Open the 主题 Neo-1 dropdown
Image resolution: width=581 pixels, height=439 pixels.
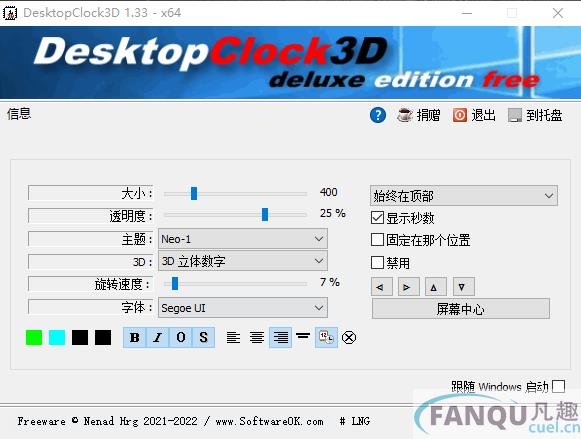pyautogui.click(x=243, y=239)
